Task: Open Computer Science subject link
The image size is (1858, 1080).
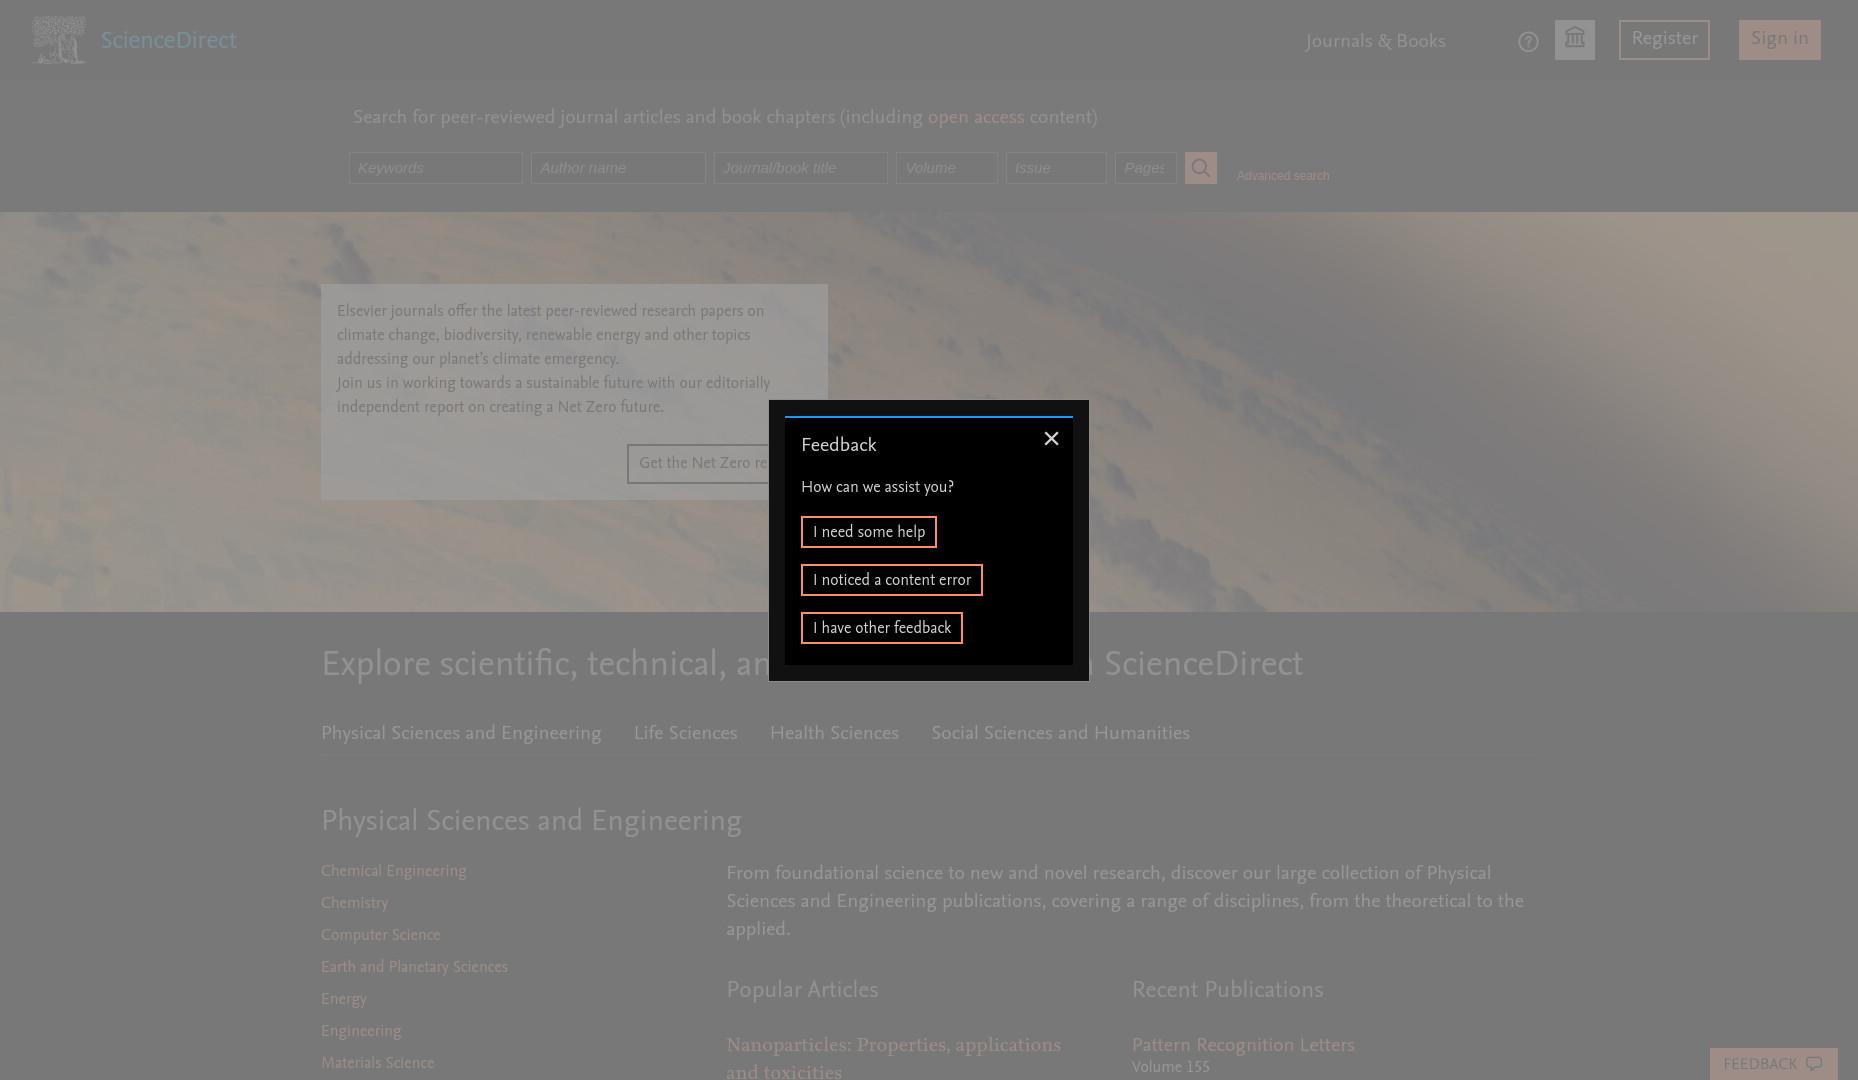Action: click(x=380, y=936)
